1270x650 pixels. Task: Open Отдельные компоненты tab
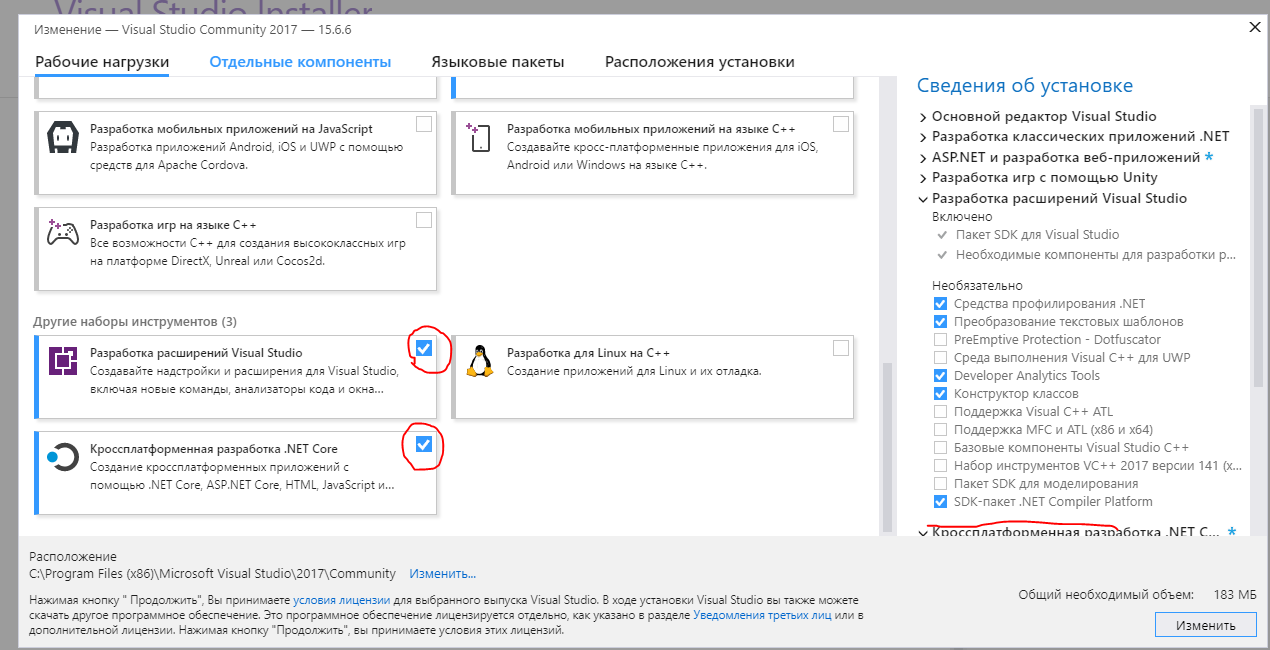300,62
